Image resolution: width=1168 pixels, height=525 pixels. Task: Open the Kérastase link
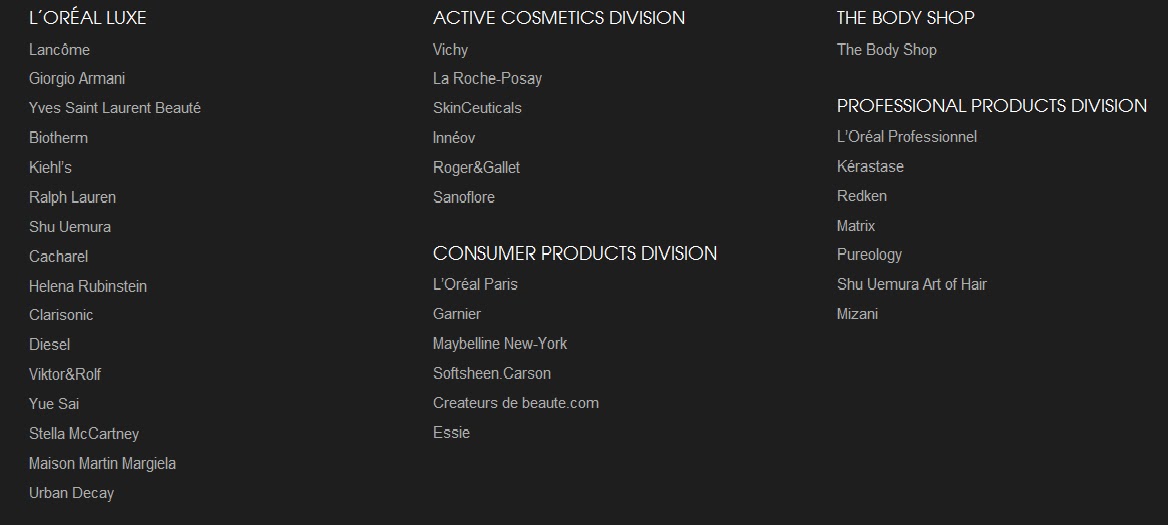870,167
